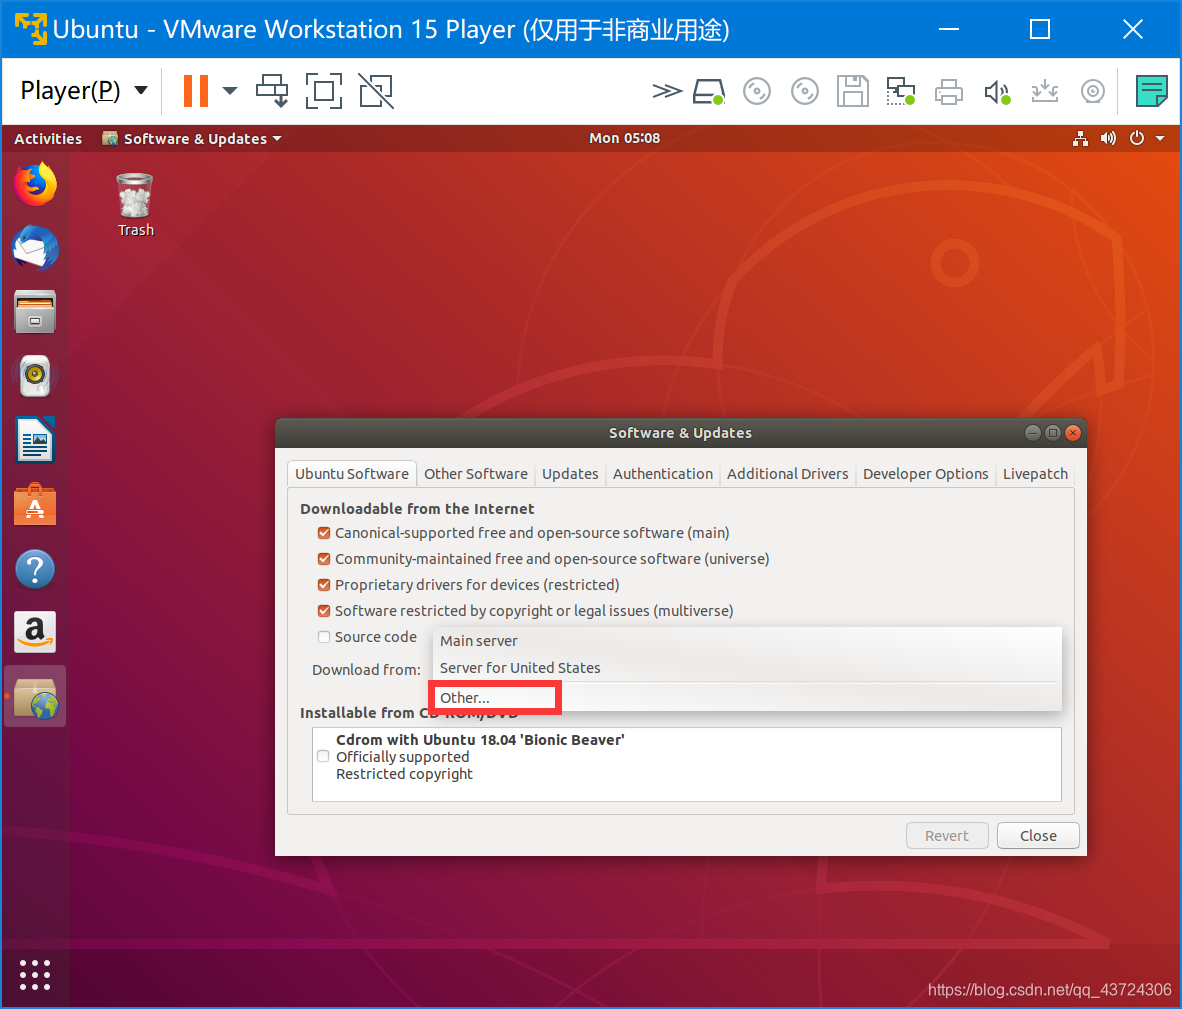The image size is (1182, 1009).
Task: Click the double-arrow device overflow icon
Action: click(x=666, y=91)
